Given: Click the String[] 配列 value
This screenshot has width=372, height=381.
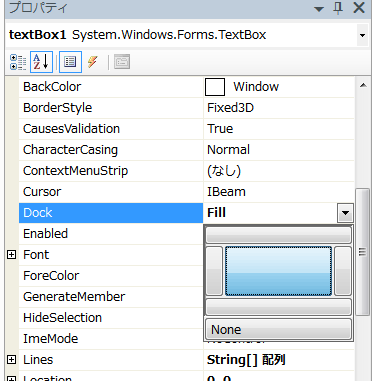Looking at the screenshot, I should tap(246, 360).
